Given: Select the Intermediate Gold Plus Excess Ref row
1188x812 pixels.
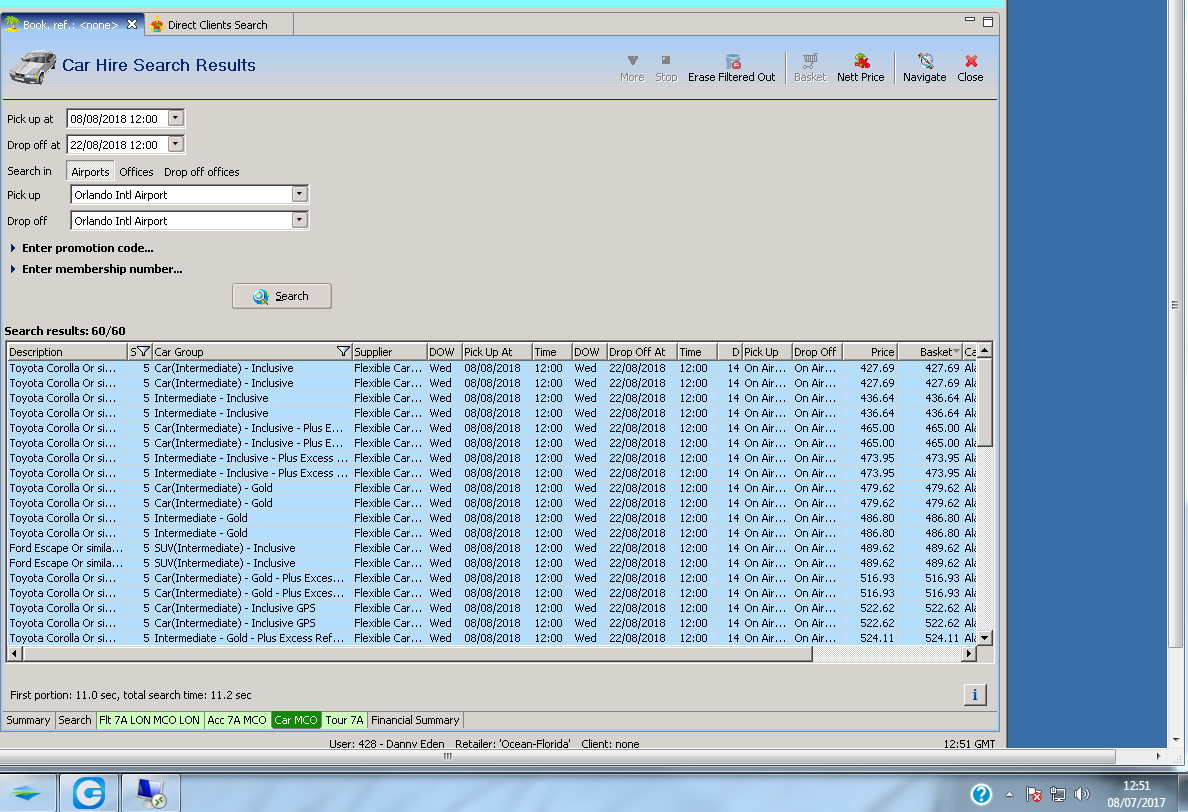Looking at the screenshot, I should [x=492, y=638].
